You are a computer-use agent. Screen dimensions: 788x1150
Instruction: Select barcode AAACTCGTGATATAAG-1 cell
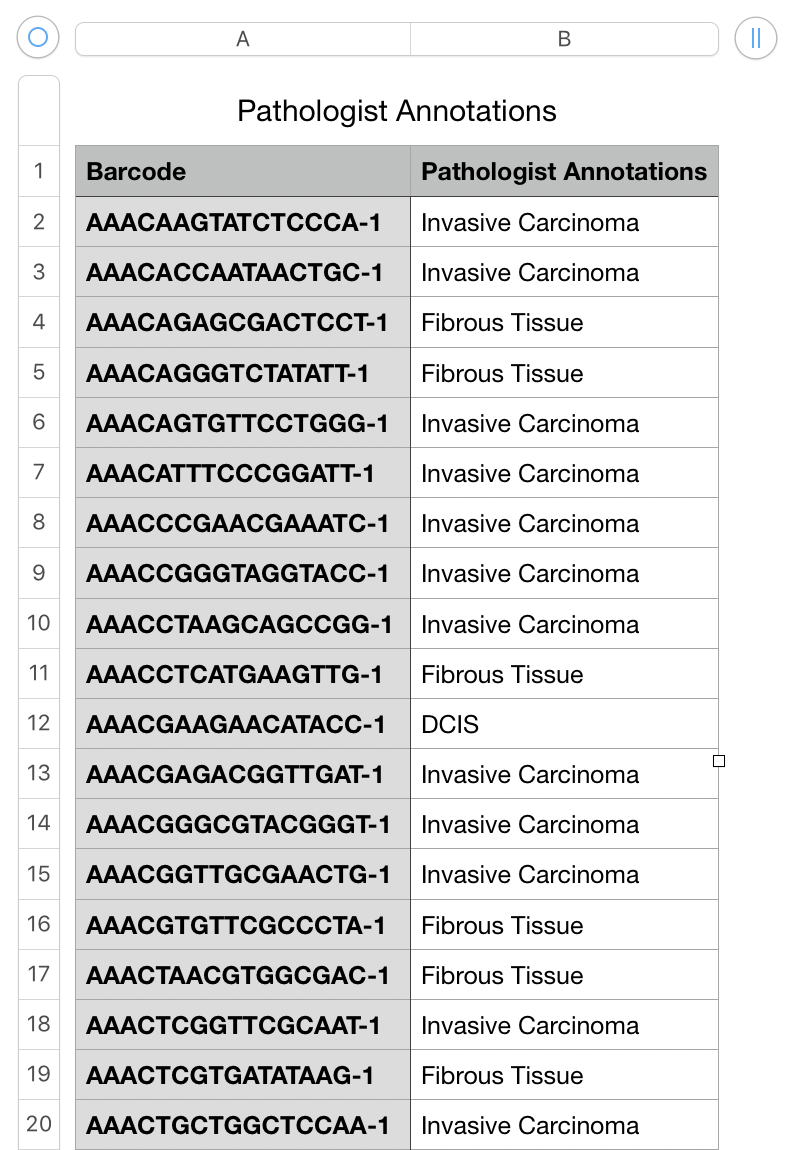point(243,1075)
